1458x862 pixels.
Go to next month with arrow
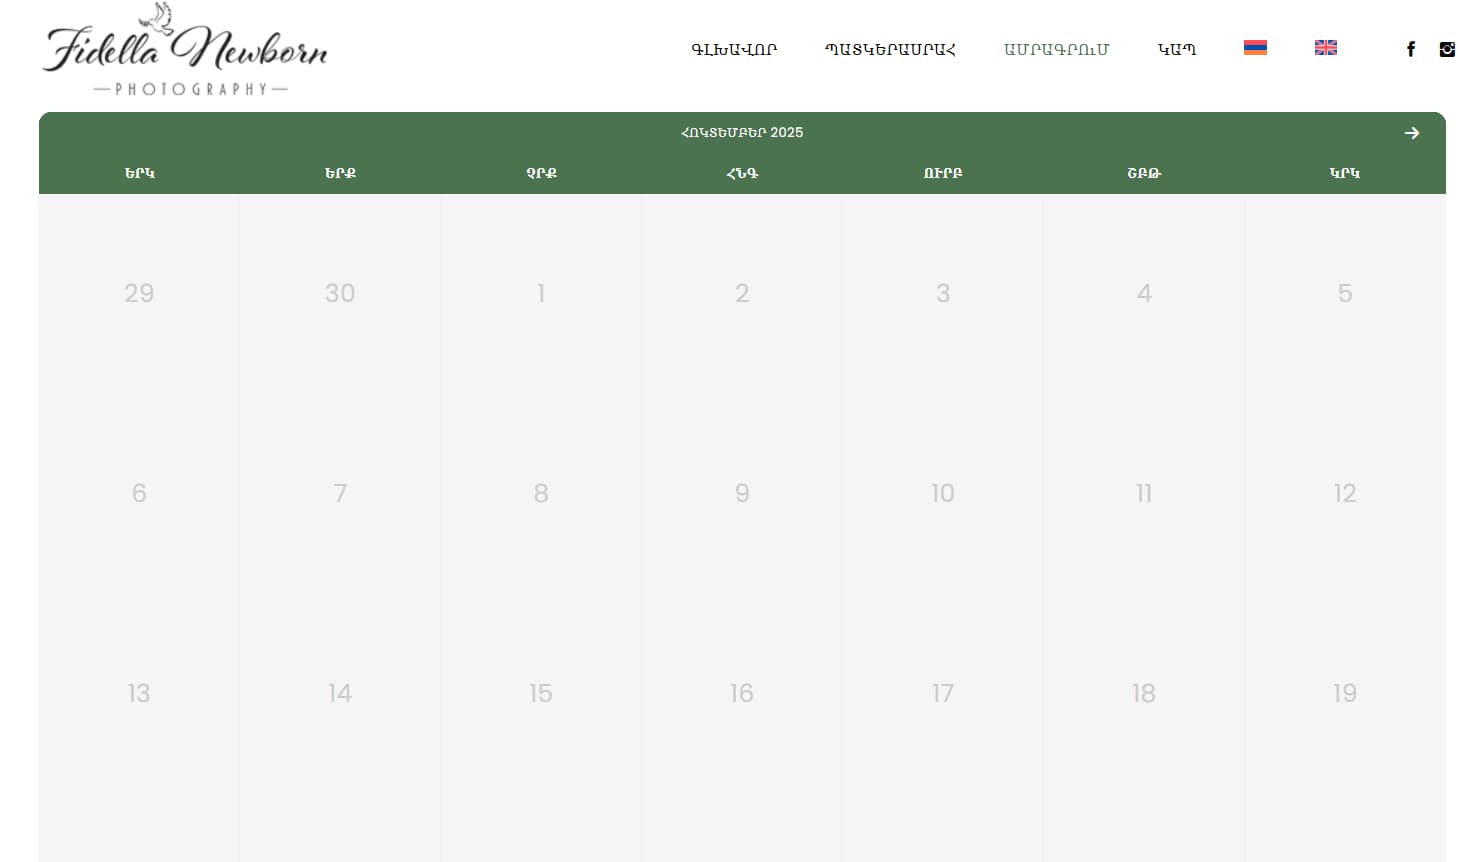tap(1411, 133)
